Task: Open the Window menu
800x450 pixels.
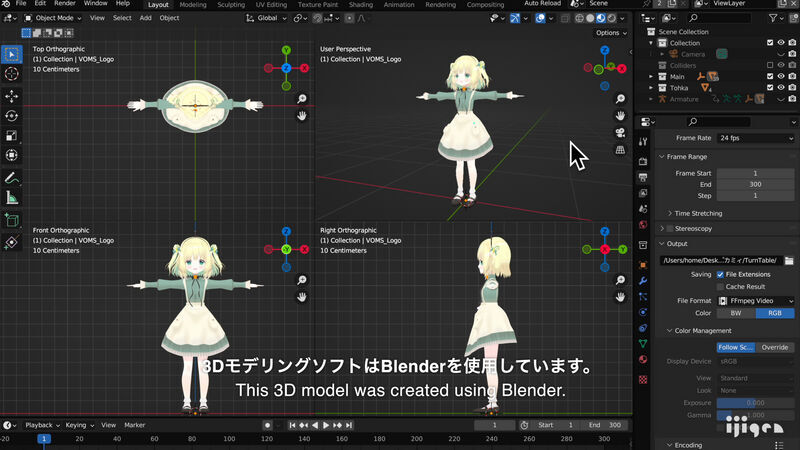Action: [x=95, y=3]
